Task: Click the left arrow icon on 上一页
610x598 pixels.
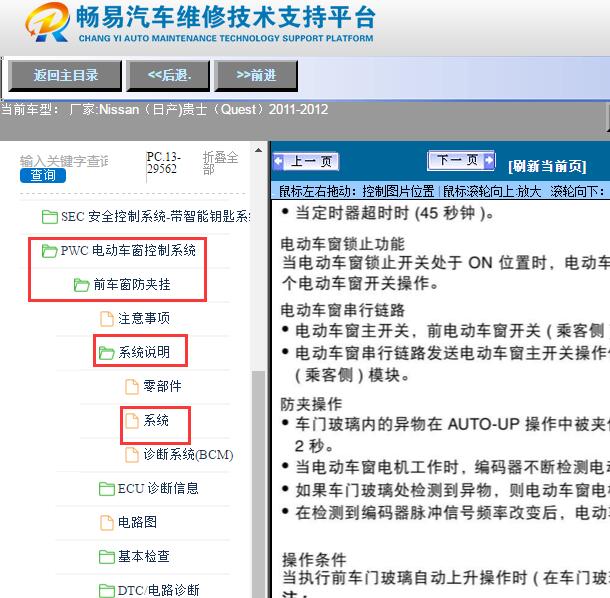Action: (279, 161)
